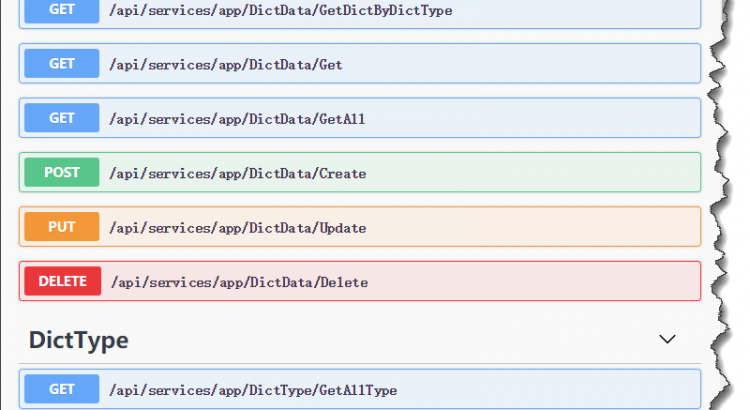Click the GET badge for GetAllType
Image resolution: width=750 pixels, height=410 pixels.
click(61, 389)
